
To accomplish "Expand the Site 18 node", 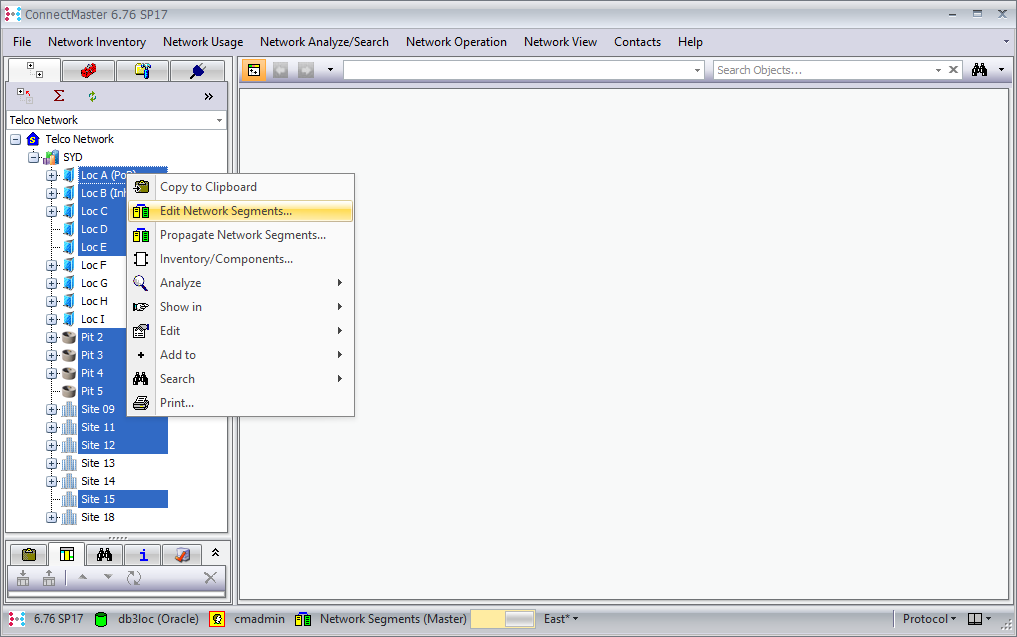I will coord(51,517).
